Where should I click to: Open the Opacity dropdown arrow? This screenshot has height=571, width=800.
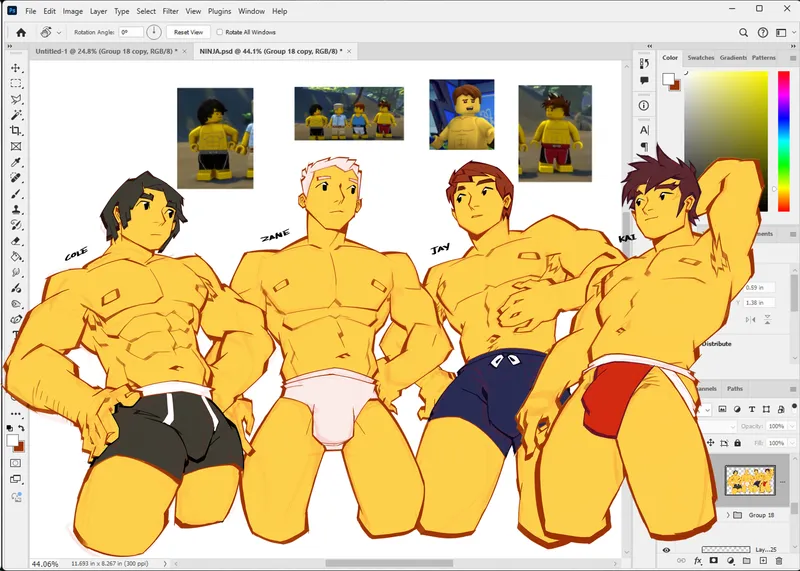(792, 426)
